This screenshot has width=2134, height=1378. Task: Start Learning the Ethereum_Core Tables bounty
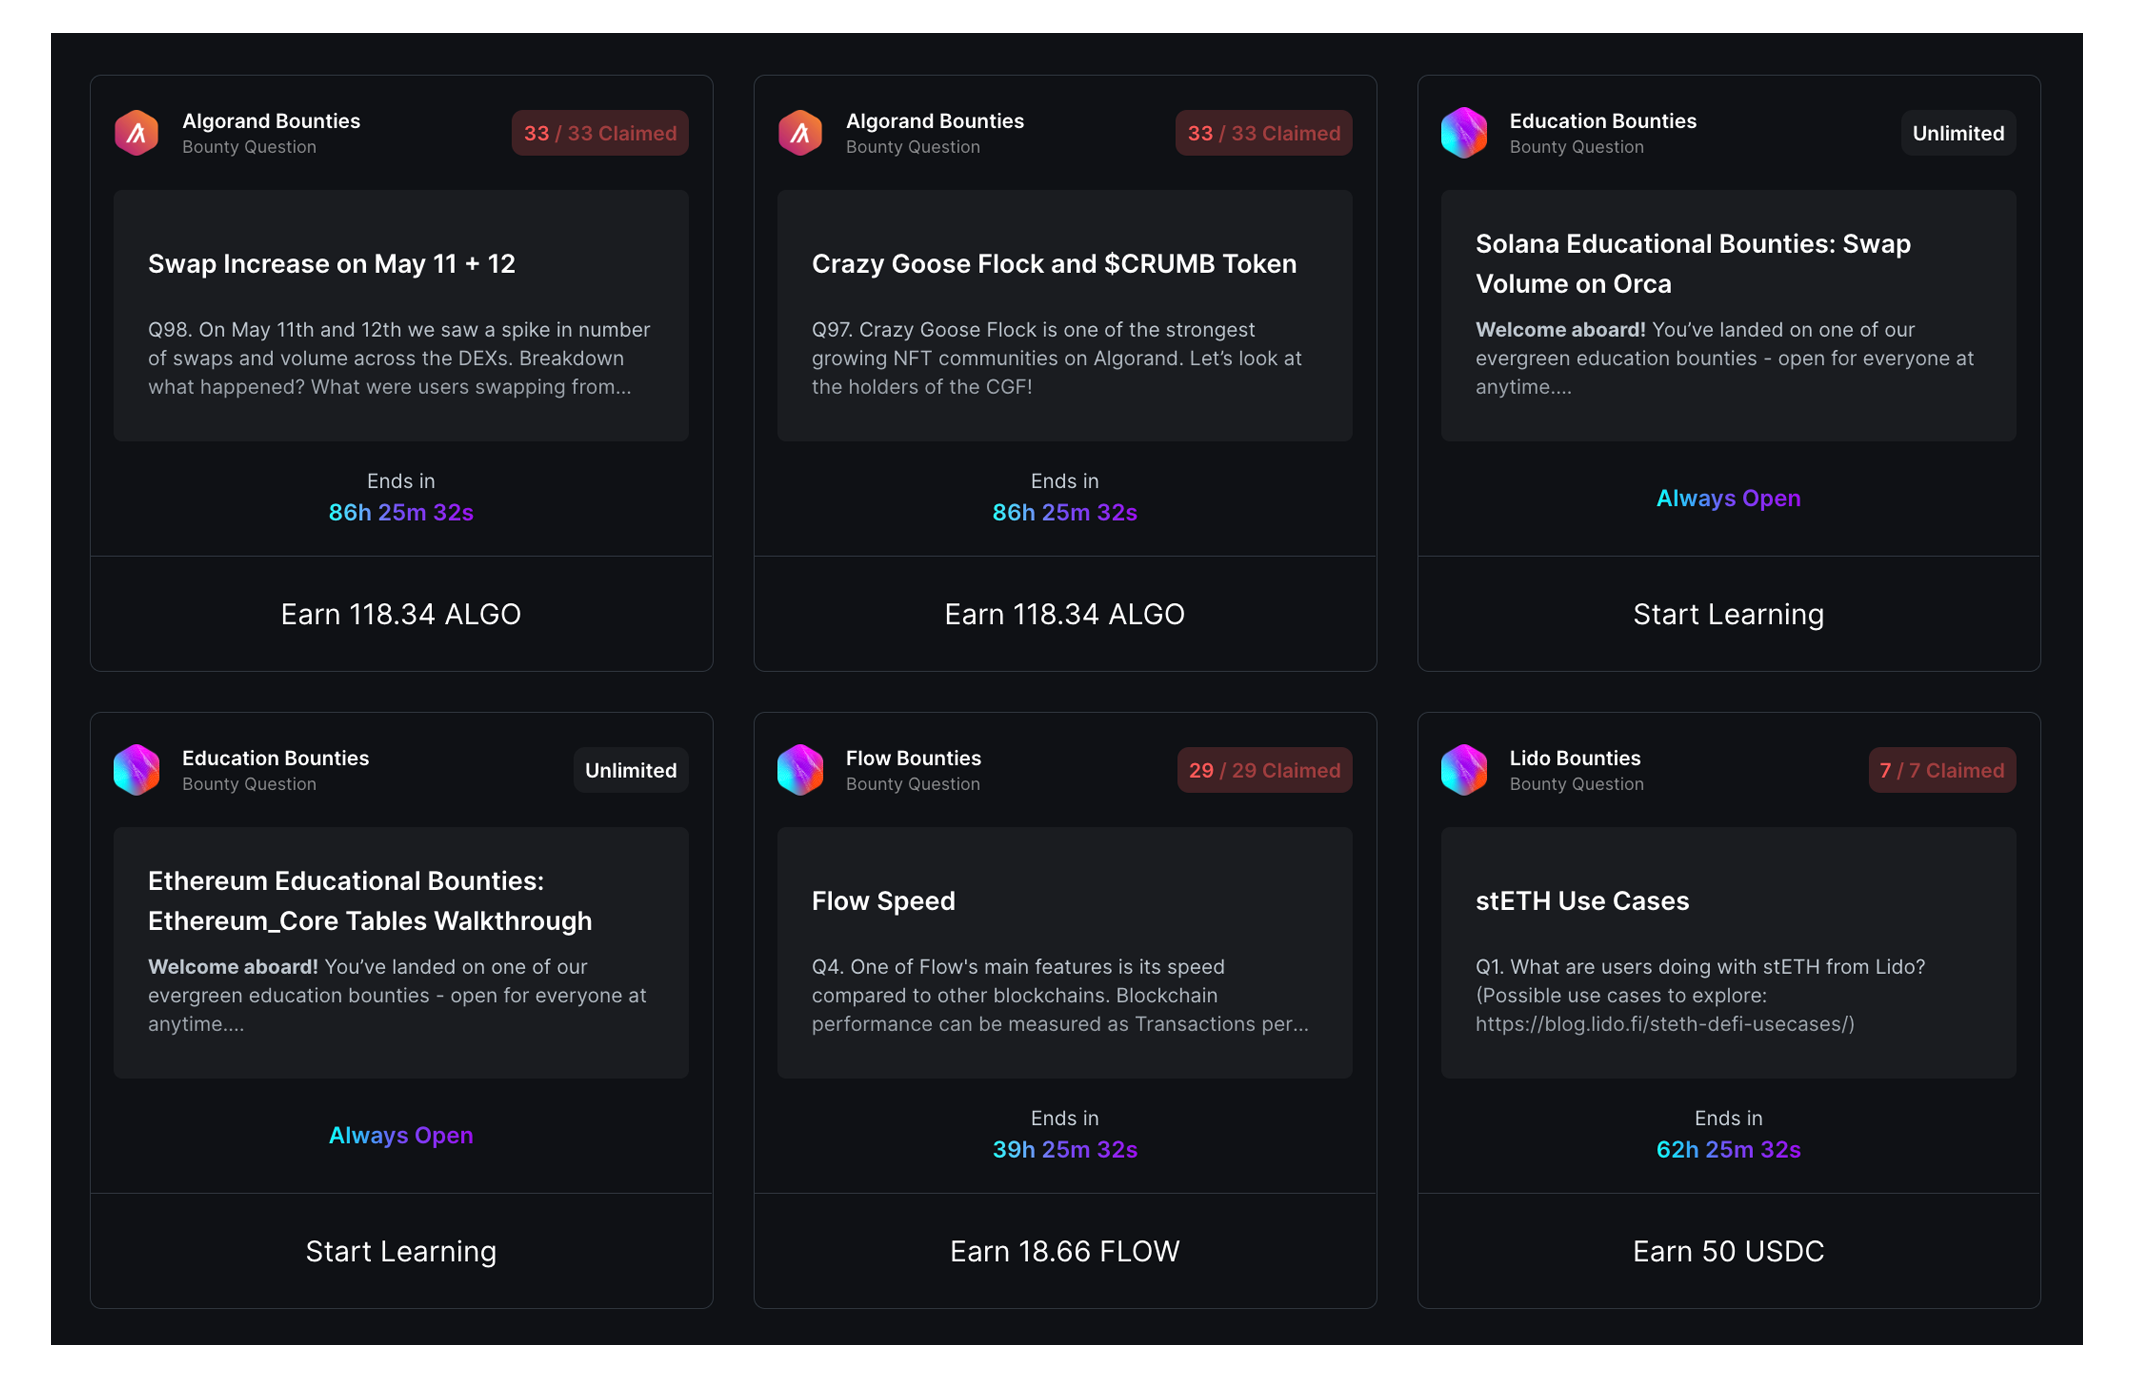[400, 1251]
